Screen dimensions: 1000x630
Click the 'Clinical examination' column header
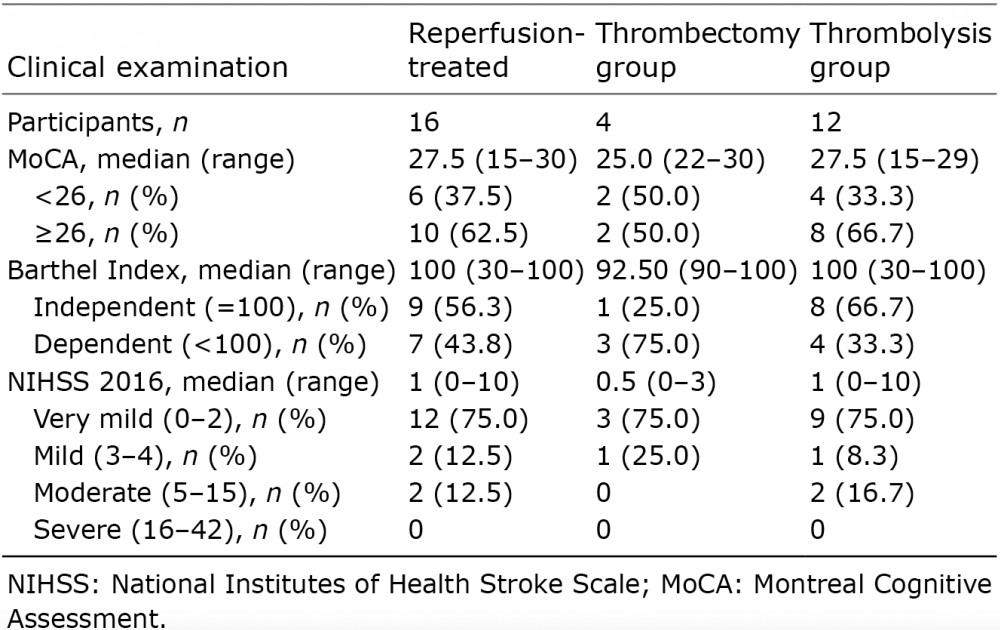click(148, 67)
